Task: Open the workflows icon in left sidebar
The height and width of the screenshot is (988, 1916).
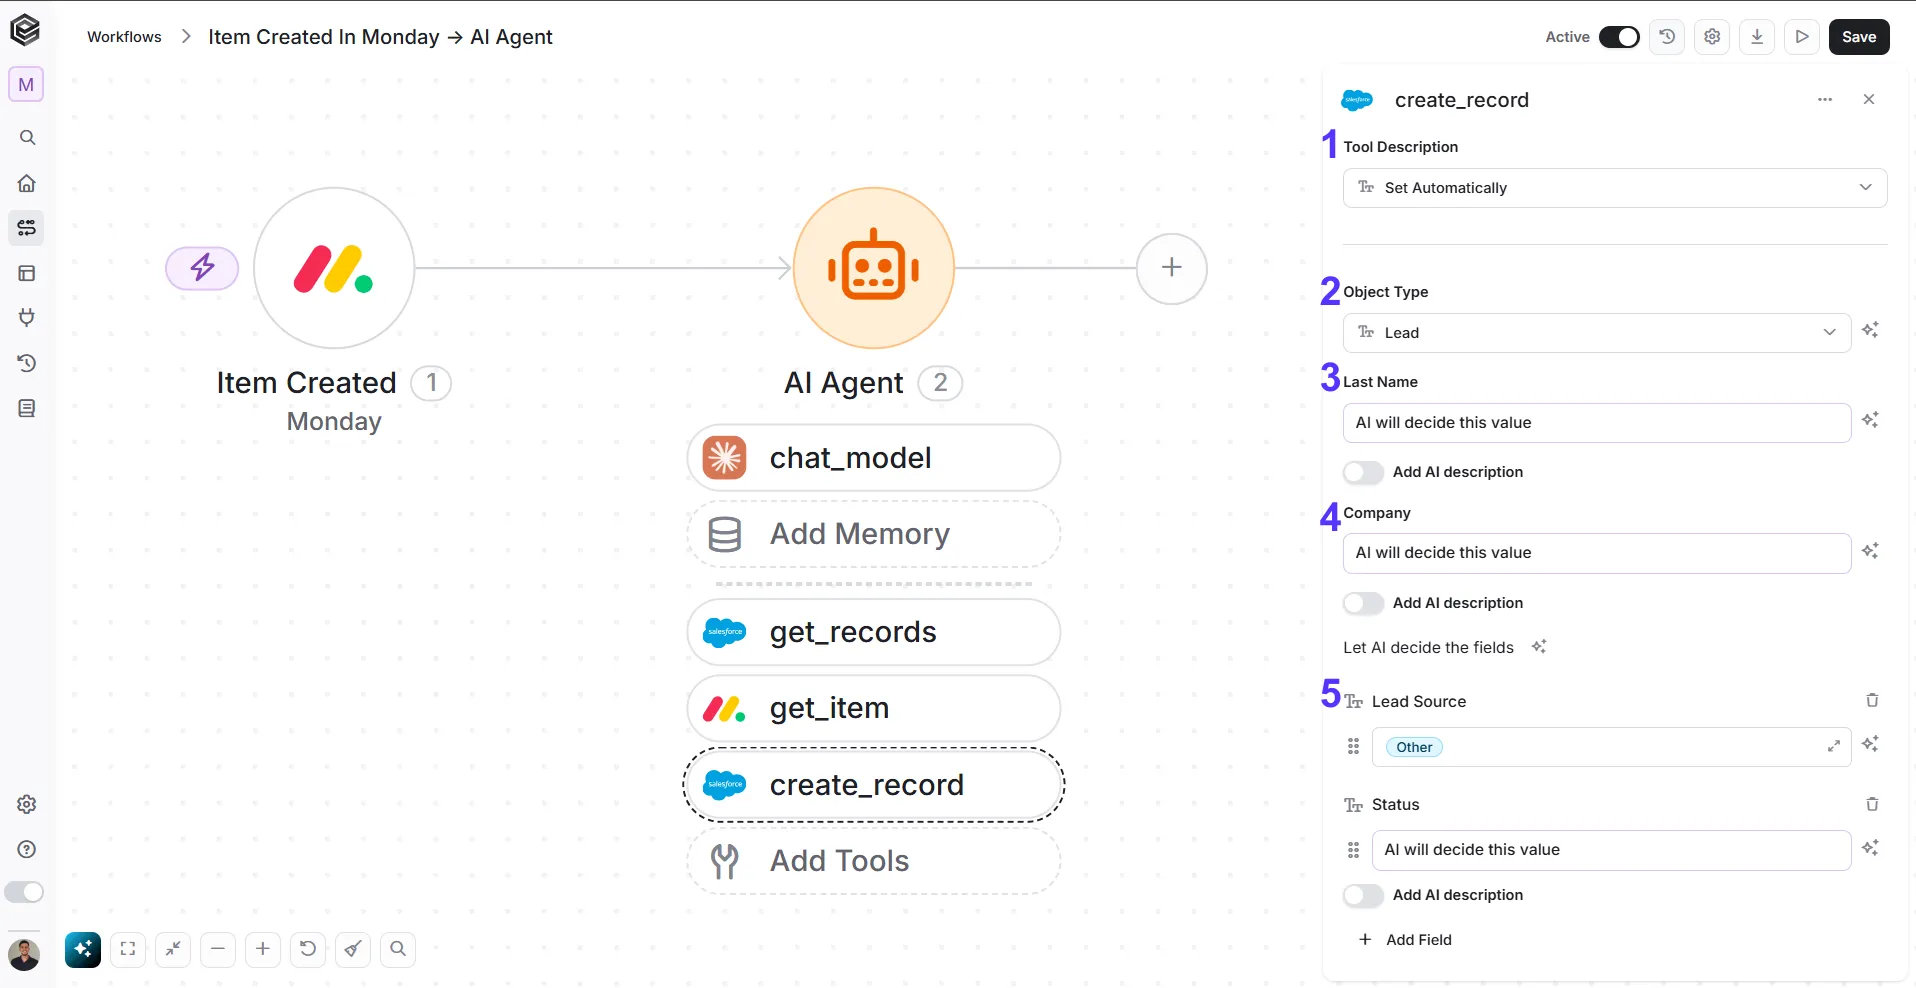Action: (x=27, y=228)
